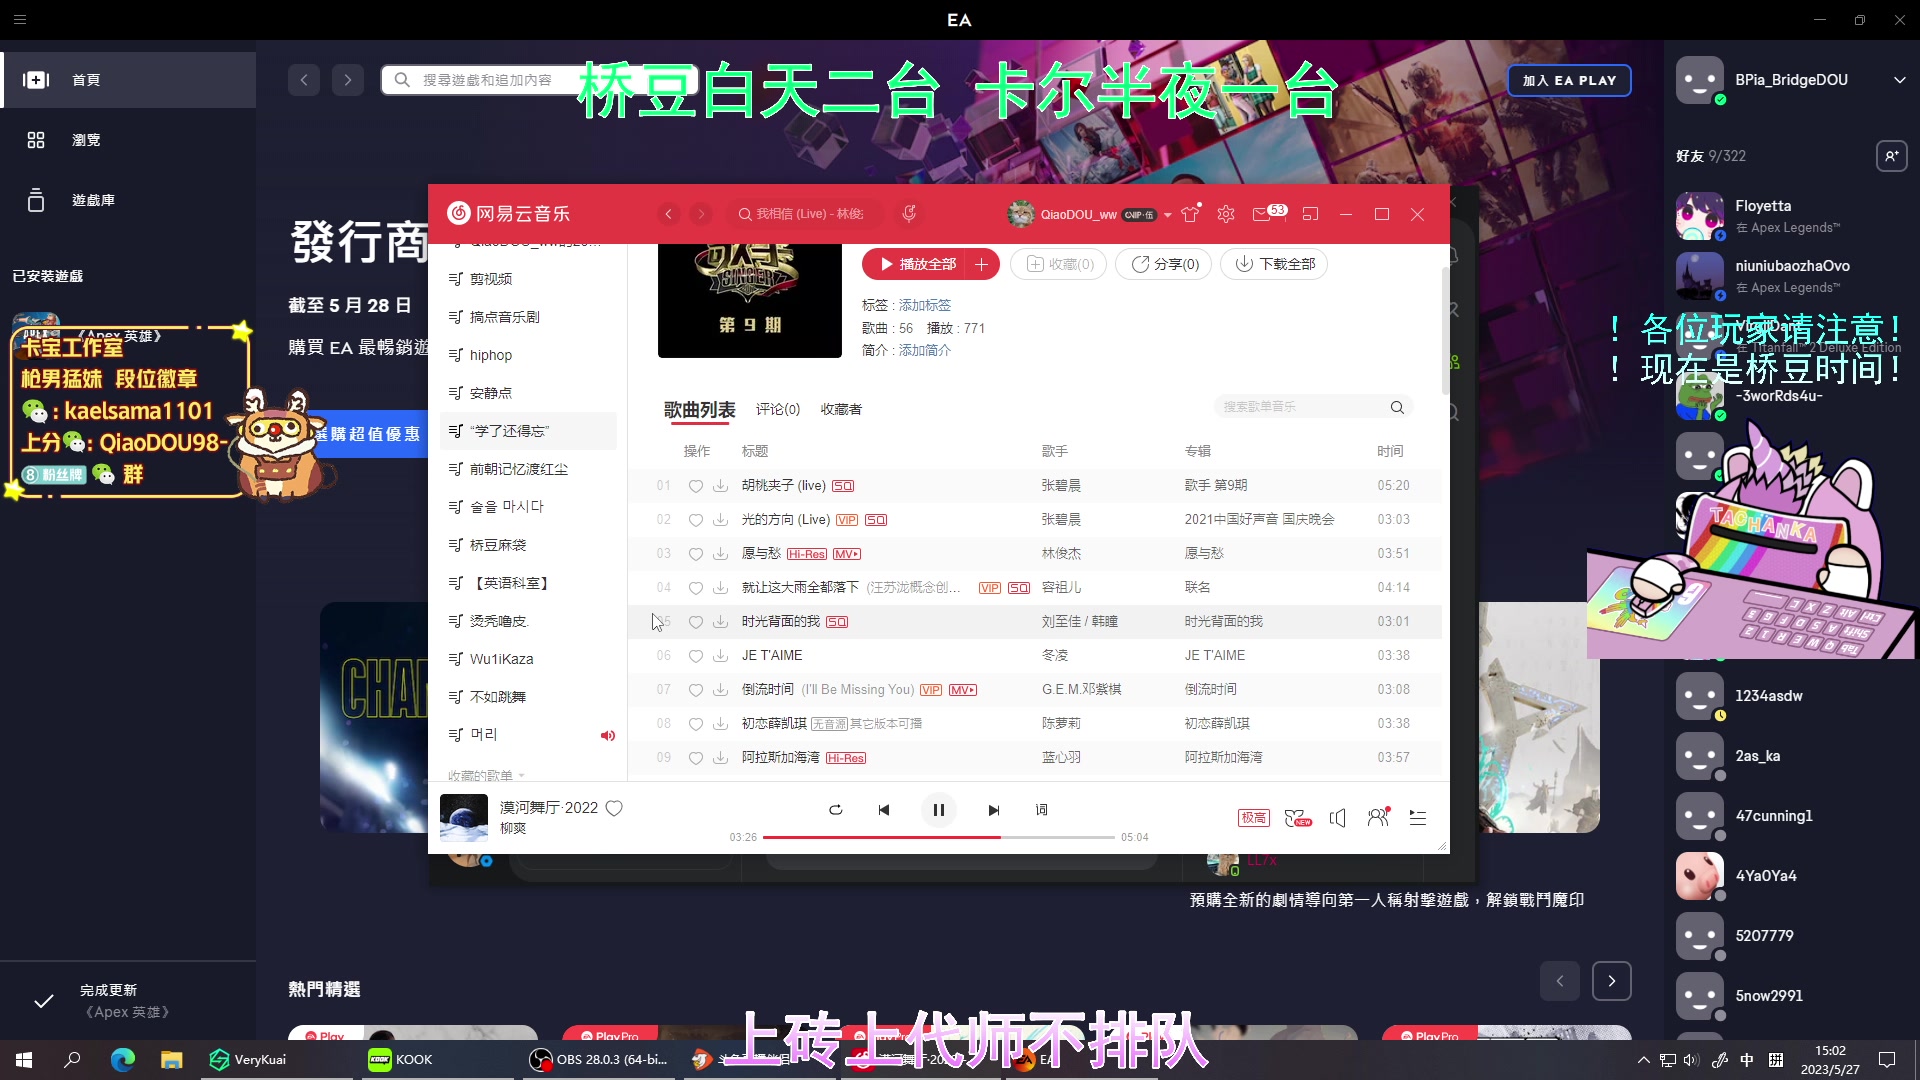Show next items in 熱門精選 carousel

click(1611, 981)
